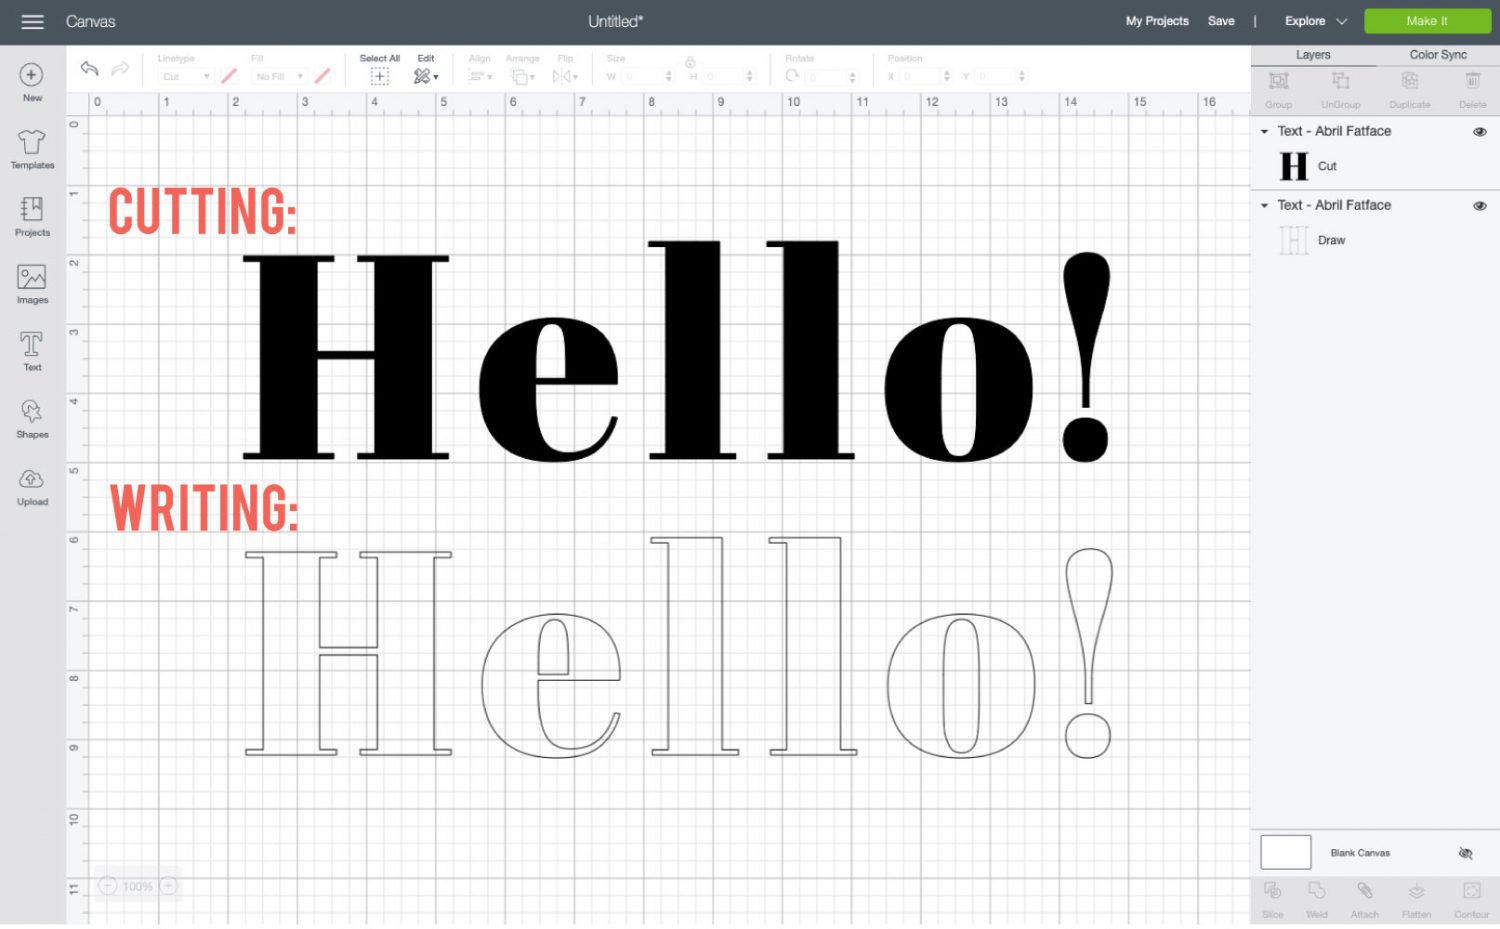This screenshot has width=1500, height=929.
Task: Click the Untitled* project title
Action: tap(616, 21)
